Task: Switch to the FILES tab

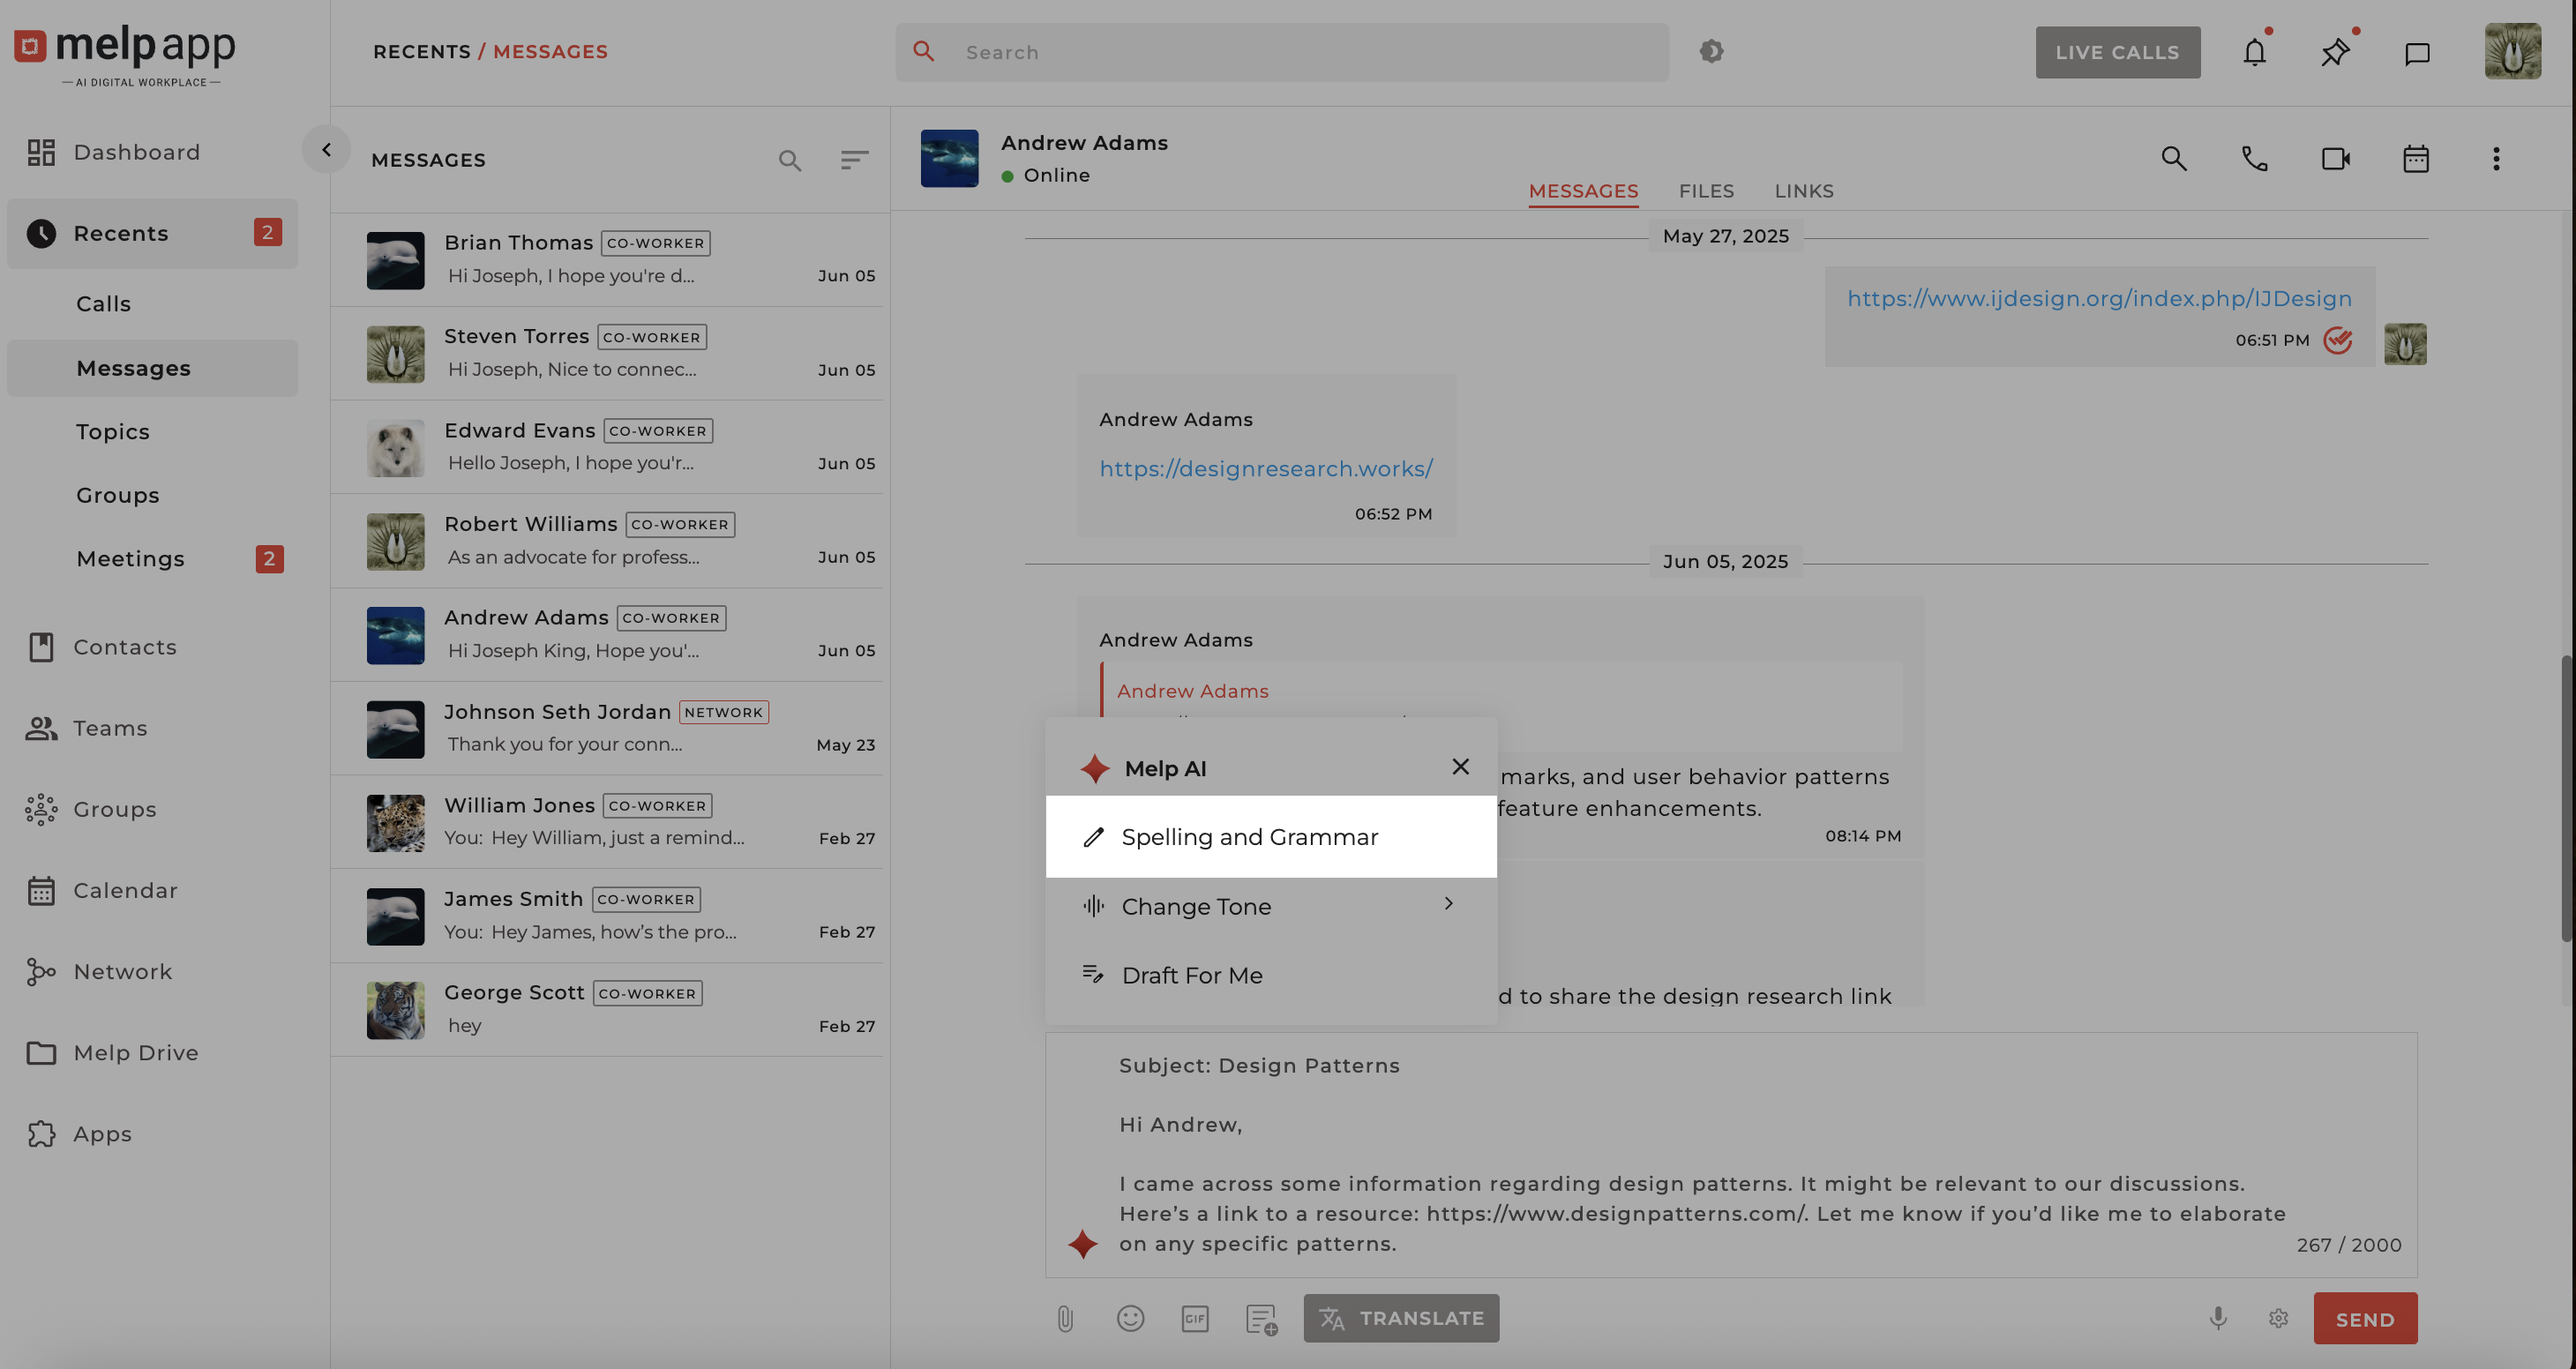Action: point(1706,191)
